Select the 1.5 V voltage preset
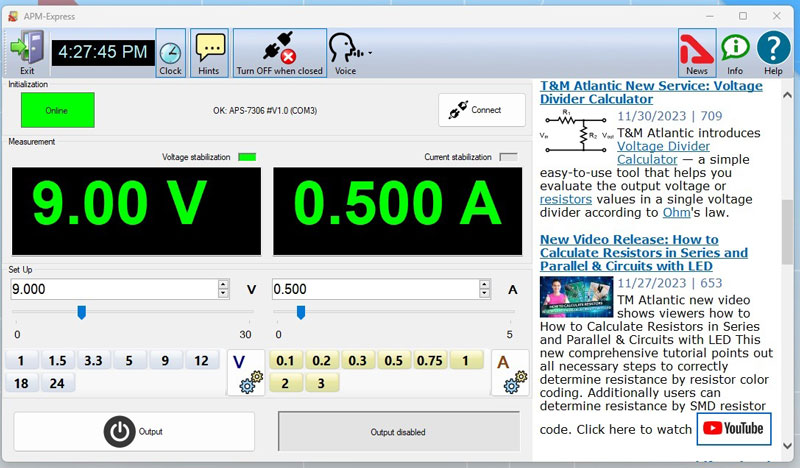Screen dimensions: 800x468 (57, 360)
